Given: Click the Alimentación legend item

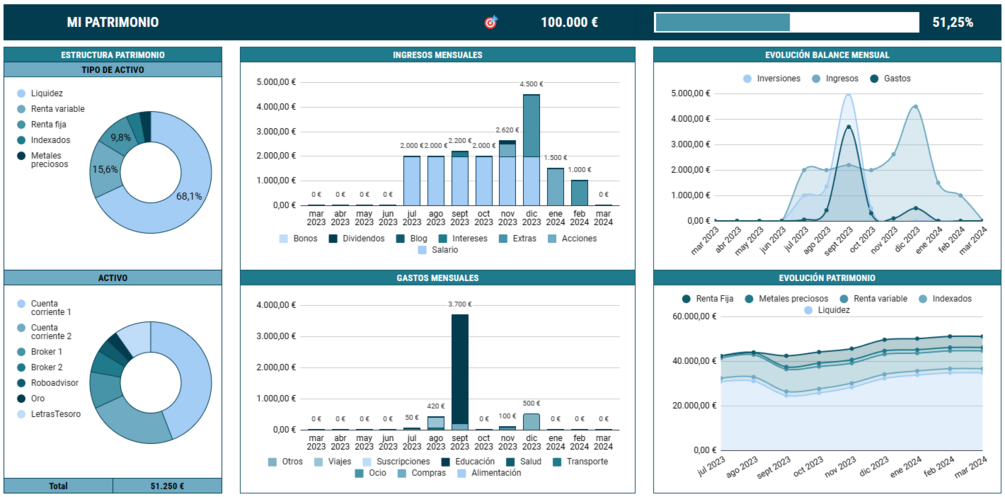Looking at the screenshot, I should click(x=487, y=473).
